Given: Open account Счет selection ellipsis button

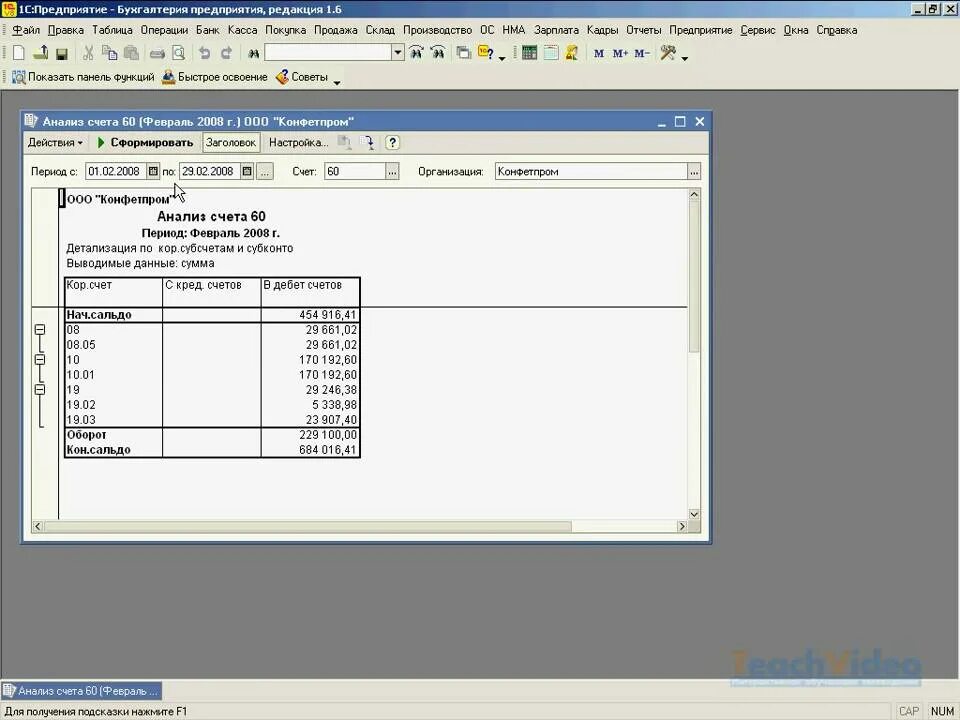Looking at the screenshot, I should (392, 172).
